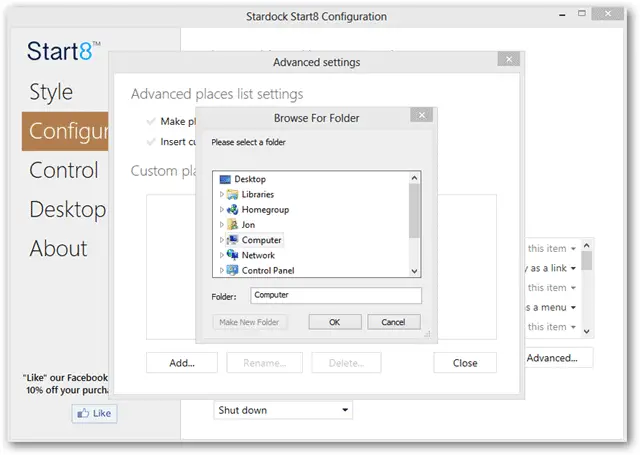This screenshot has height=455, width=640.
Task: Close the Advanced settings dialog
Action: point(509,59)
